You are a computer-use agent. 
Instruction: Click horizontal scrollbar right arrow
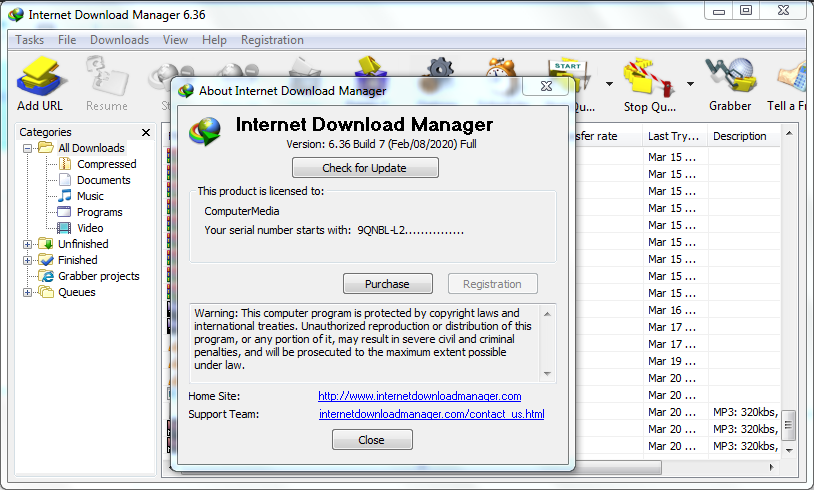tap(771, 468)
